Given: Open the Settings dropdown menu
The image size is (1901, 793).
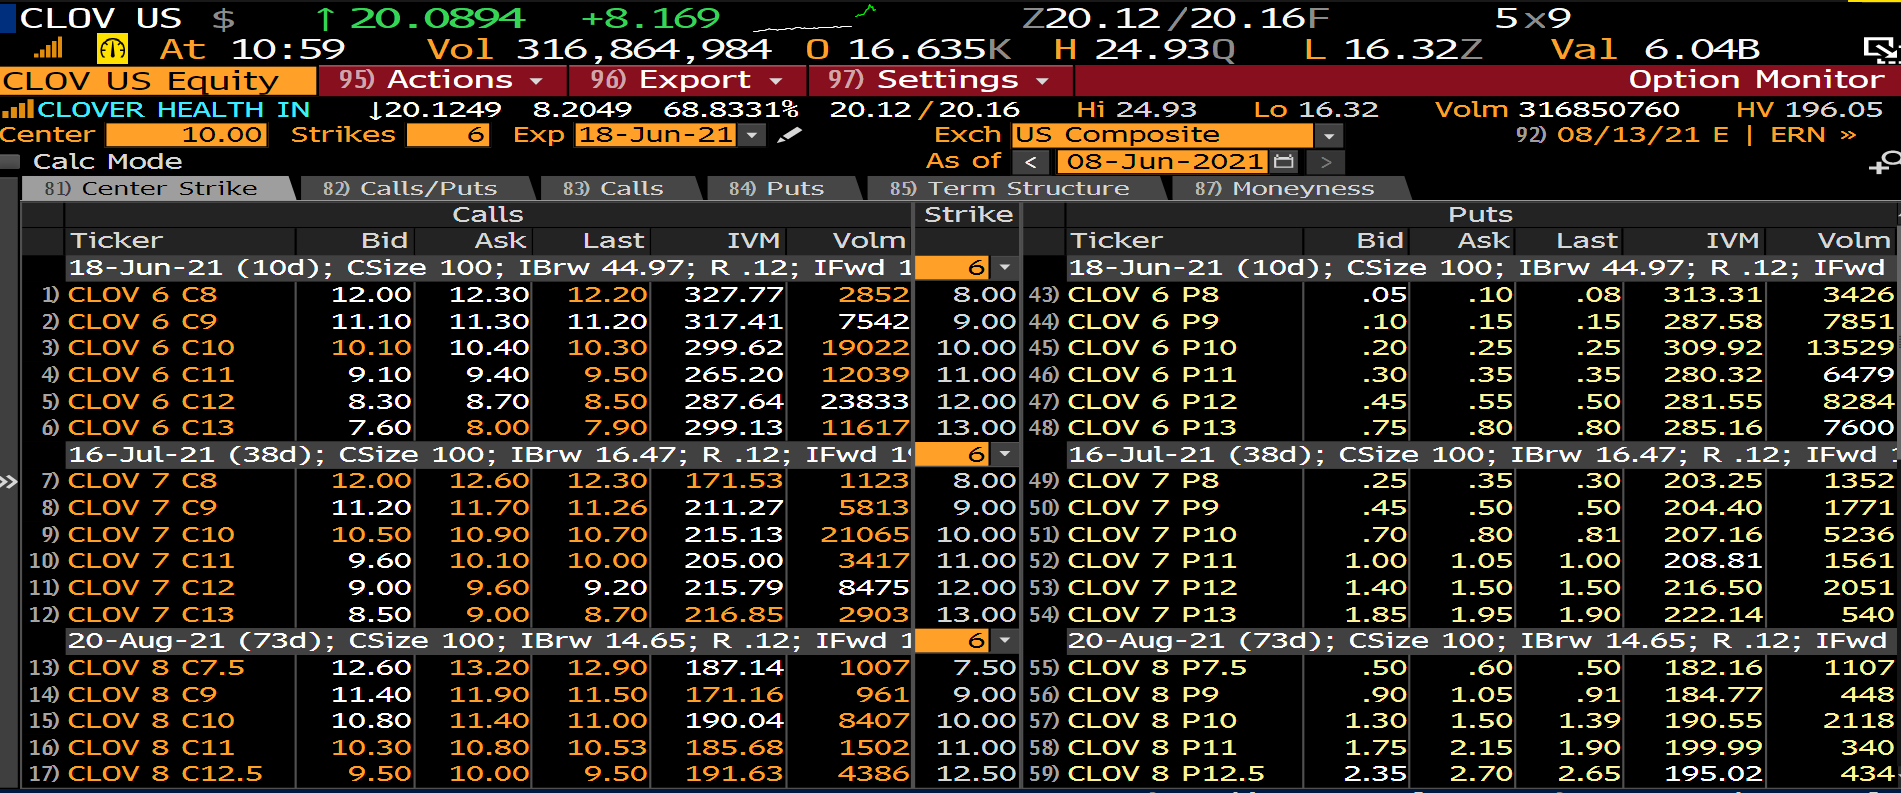Looking at the screenshot, I should [940, 80].
